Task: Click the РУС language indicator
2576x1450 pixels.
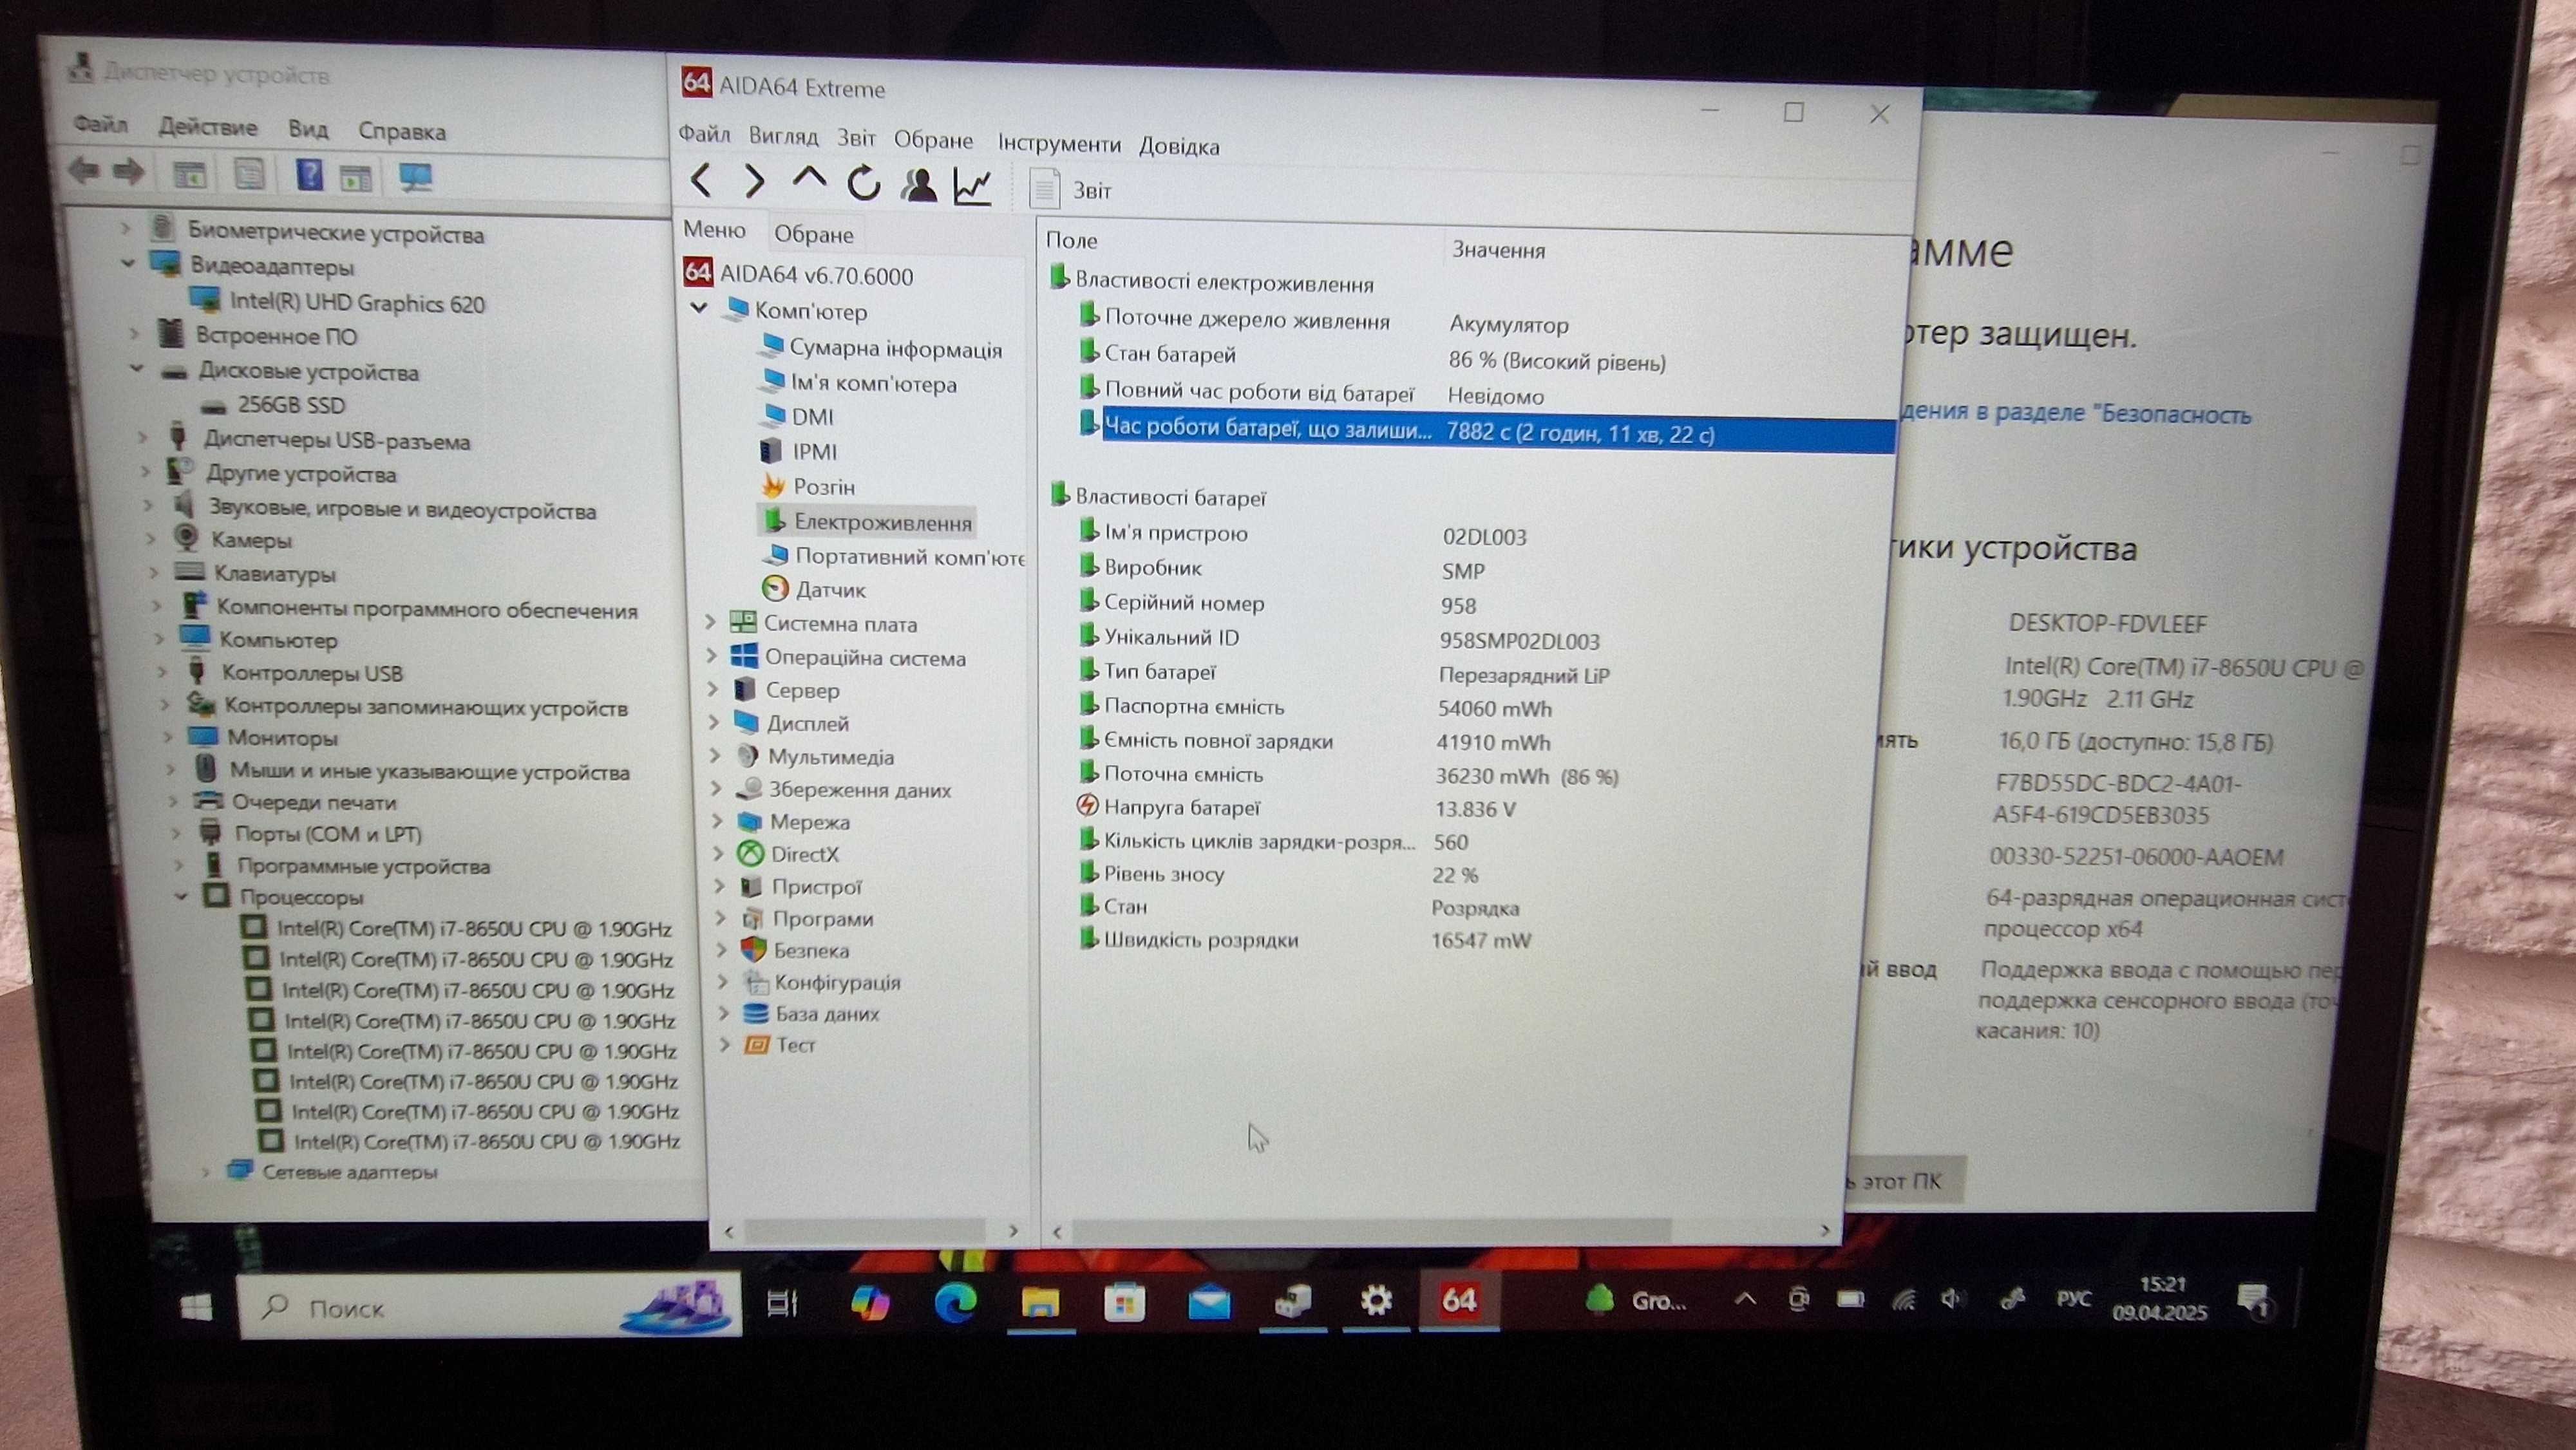Action: (2074, 1298)
